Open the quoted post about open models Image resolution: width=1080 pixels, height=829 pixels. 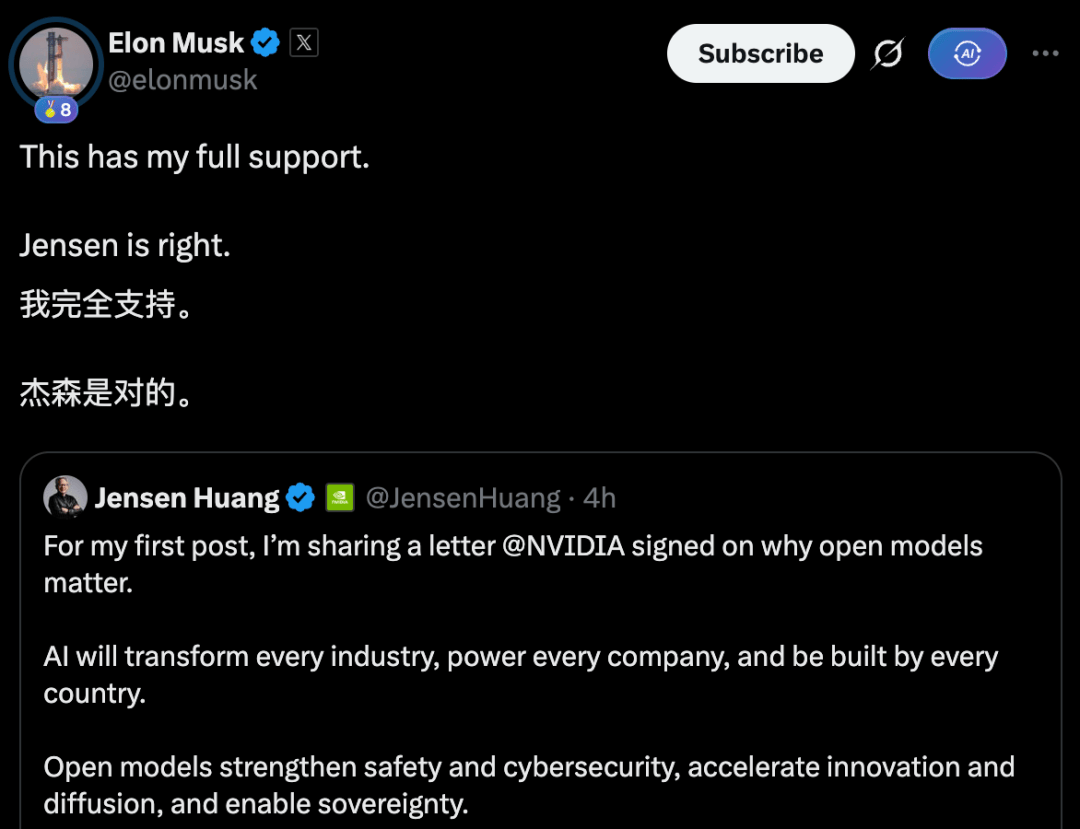[541, 640]
